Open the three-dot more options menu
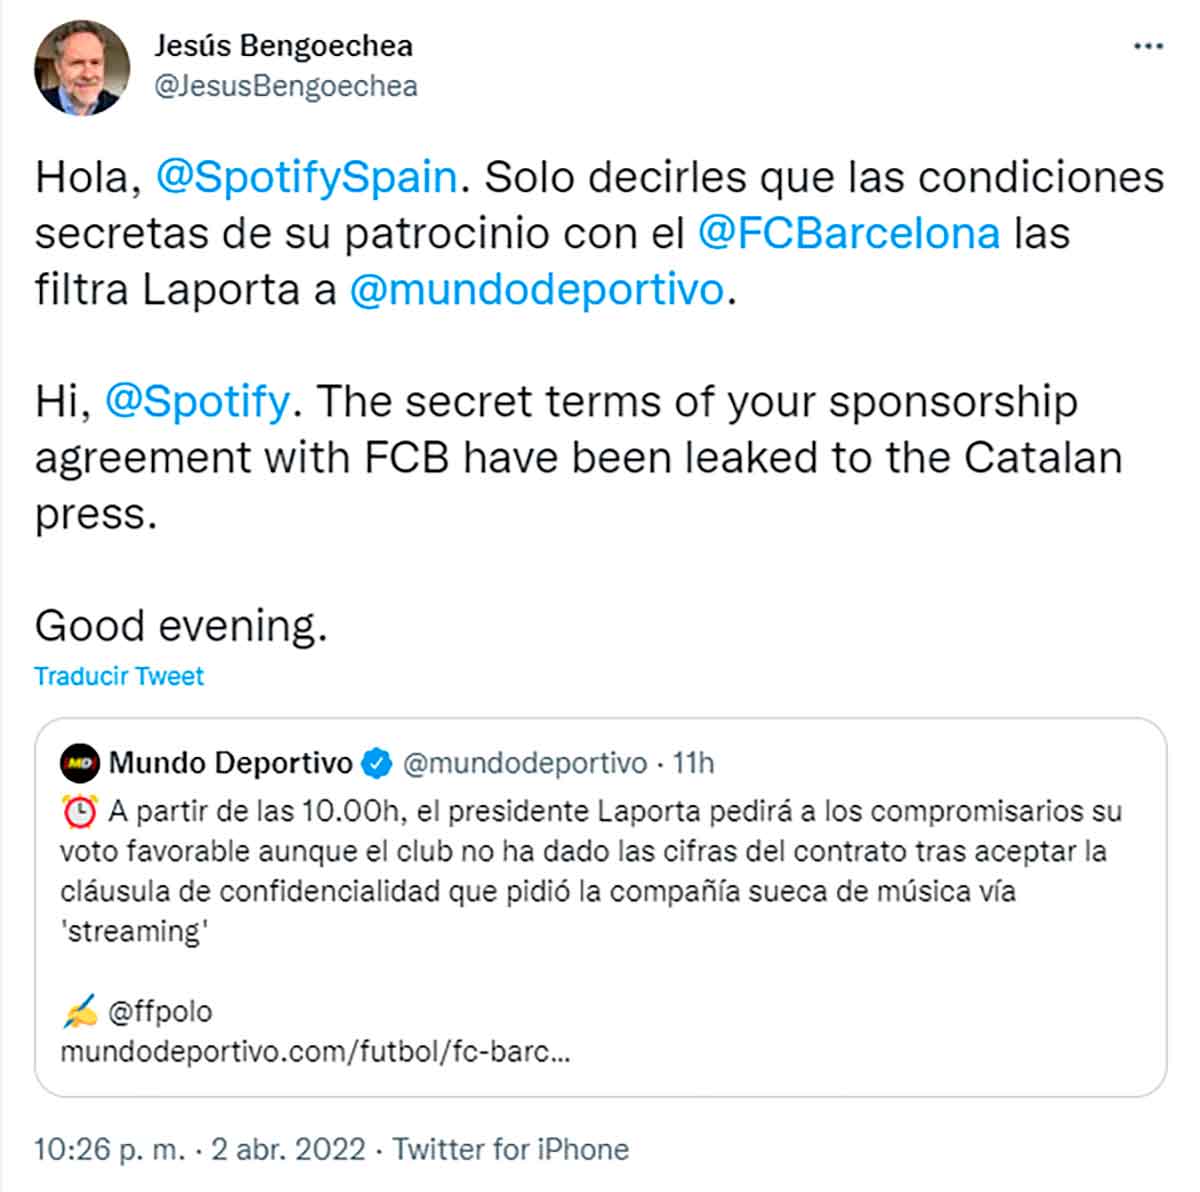The height and width of the screenshot is (1192, 1200). (x=1147, y=47)
